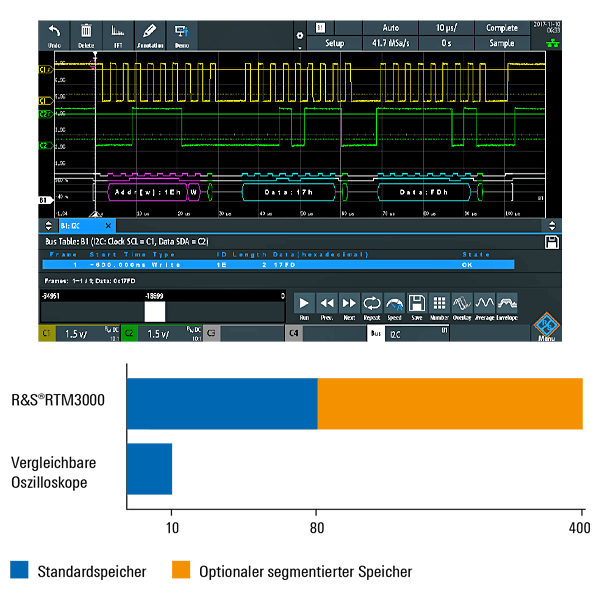Enable channel C4
This screenshot has height=600, width=600.
(294, 333)
